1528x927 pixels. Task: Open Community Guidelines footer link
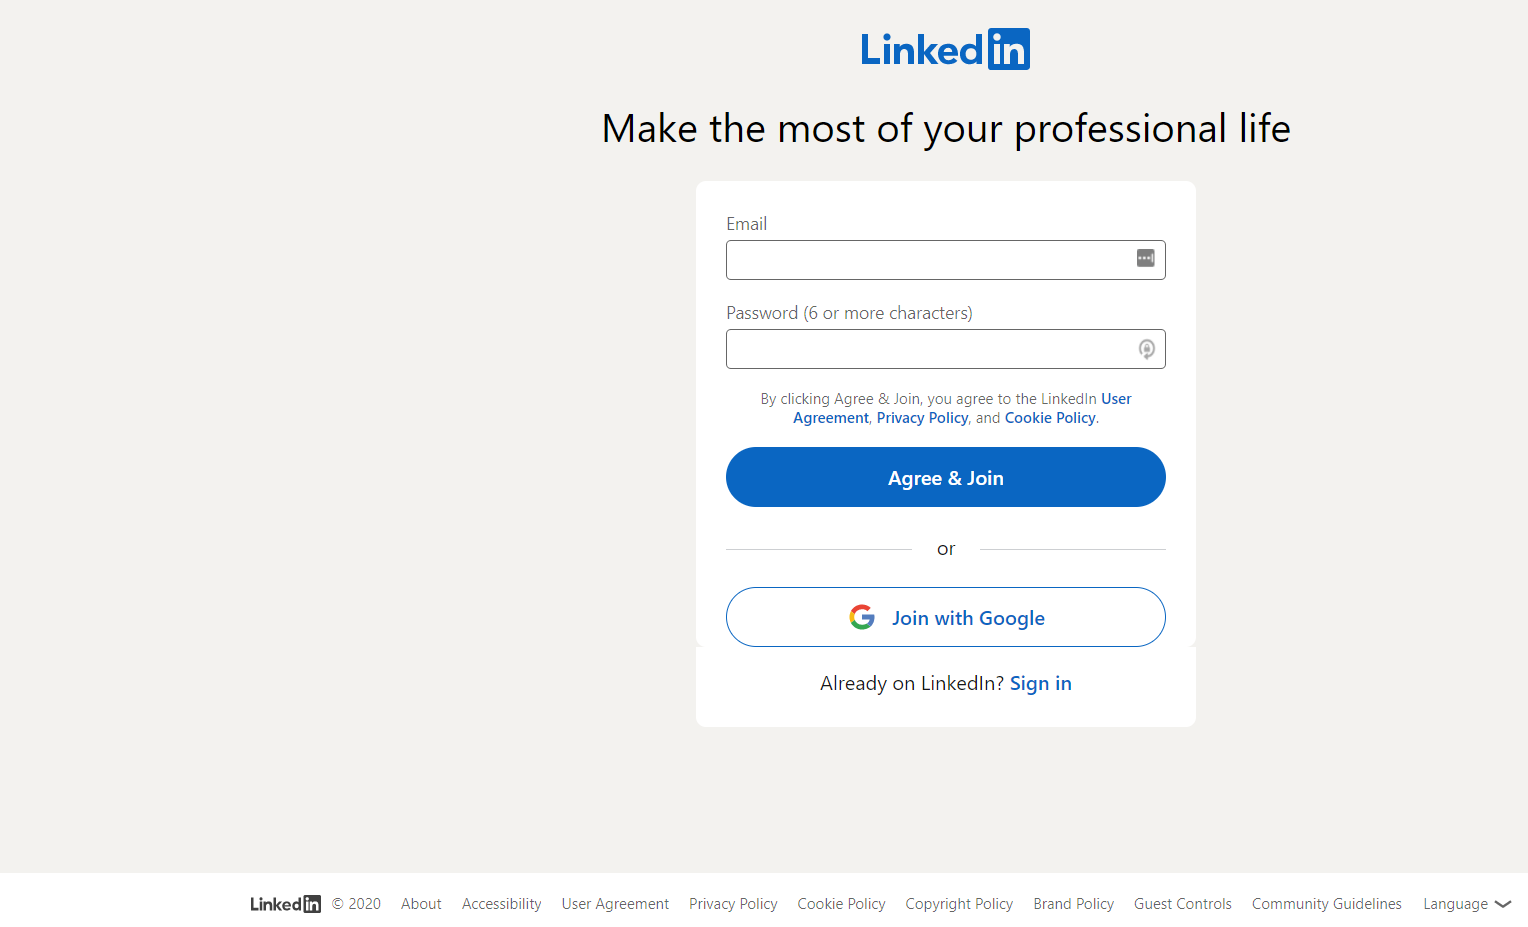[x=1326, y=904]
